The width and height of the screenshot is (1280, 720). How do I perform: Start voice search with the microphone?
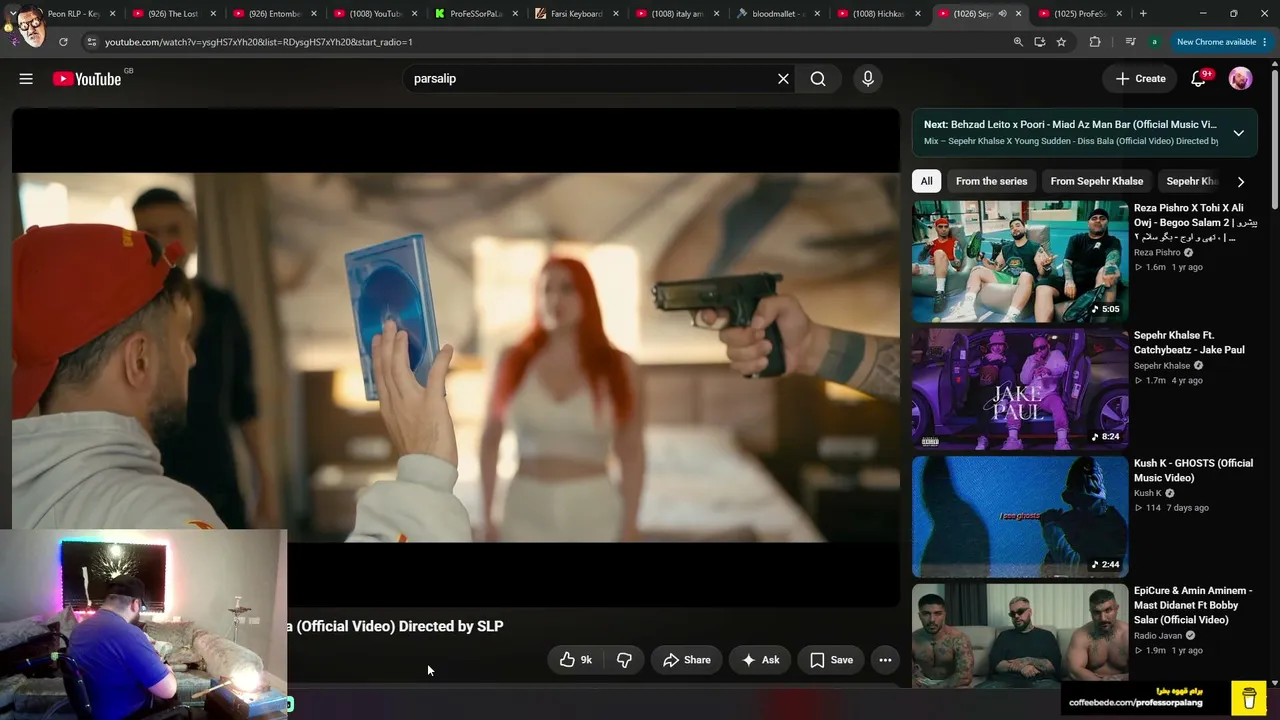click(868, 79)
